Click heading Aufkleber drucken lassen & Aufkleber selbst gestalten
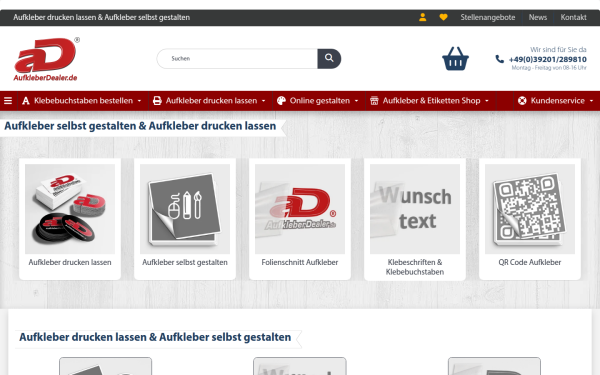 pyautogui.click(x=155, y=337)
